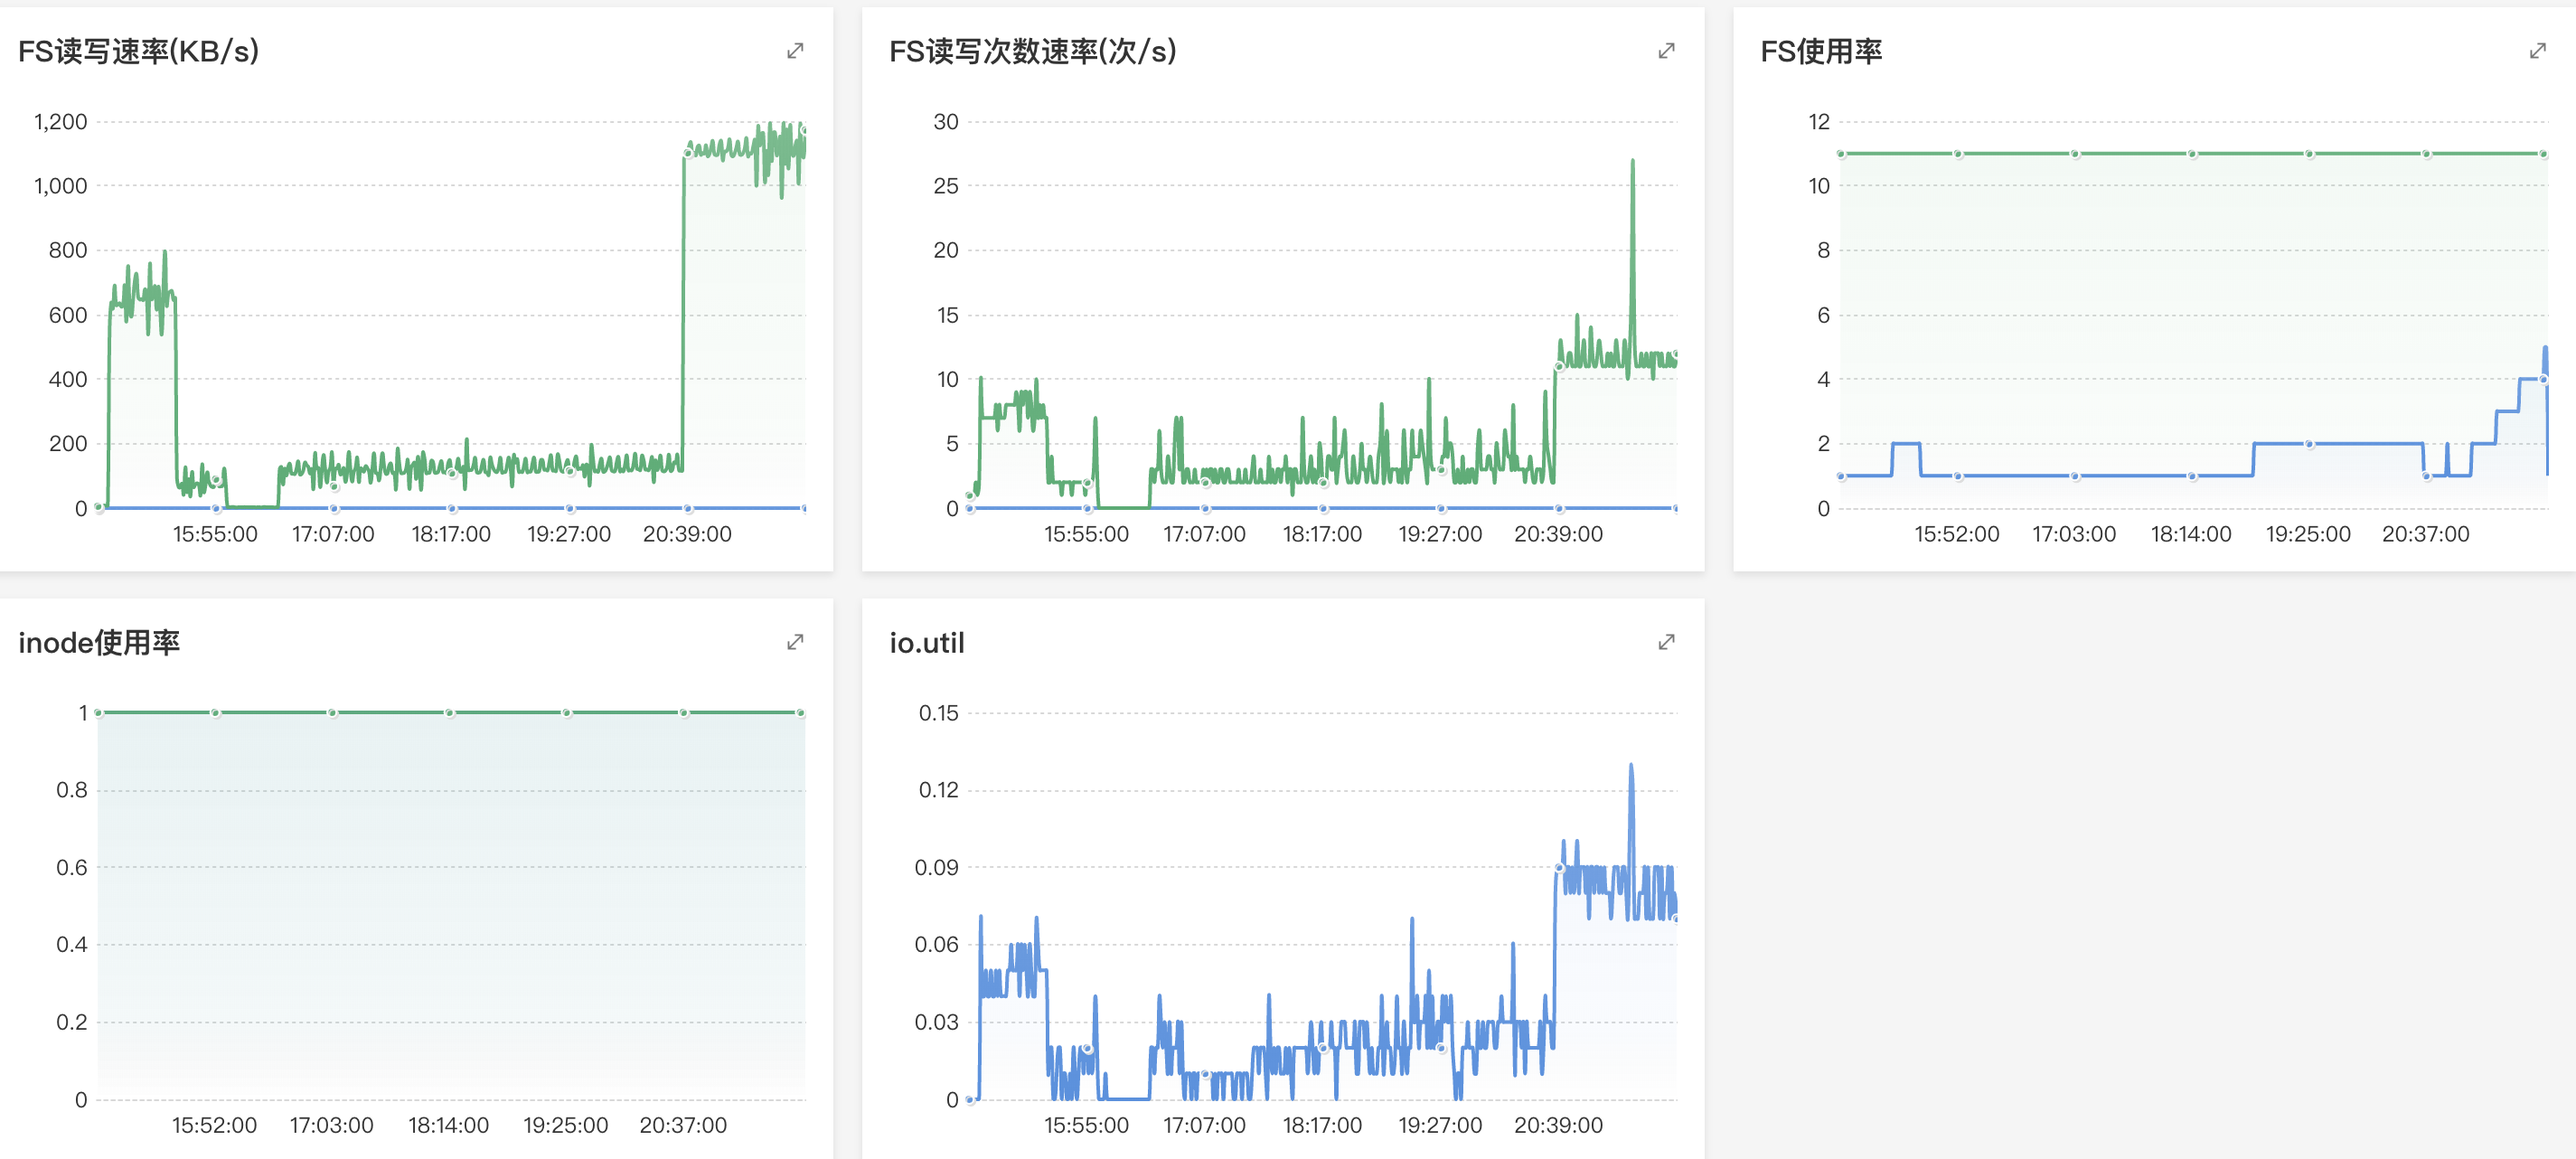This screenshot has width=2576, height=1159.
Task: Expand the FS读写次数速率(次/s) chart
Action: tap(1666, 51)
